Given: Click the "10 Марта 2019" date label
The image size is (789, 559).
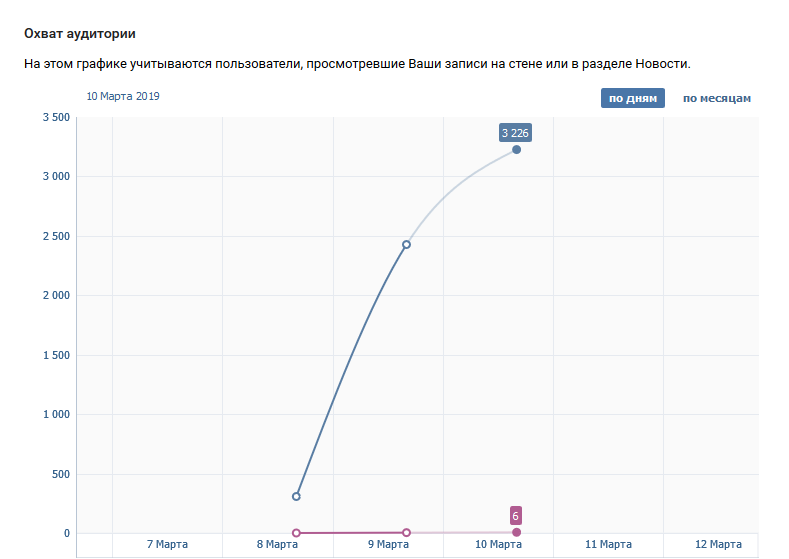Looking at the screenshot, I should 123,97.
